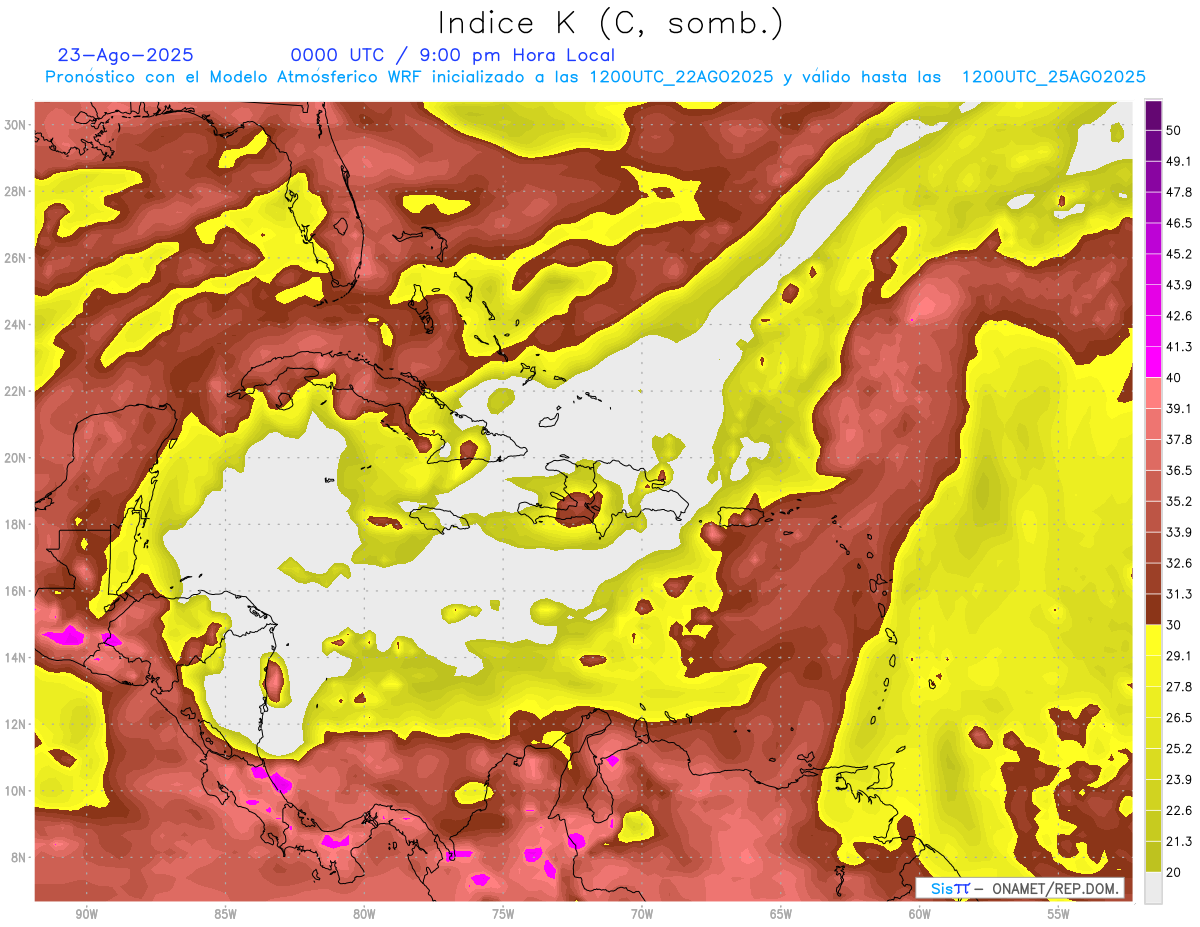Screen dimensions: 1200x927
Task: Click the colorbar value "35.2"
Action: coord(1178,501)
